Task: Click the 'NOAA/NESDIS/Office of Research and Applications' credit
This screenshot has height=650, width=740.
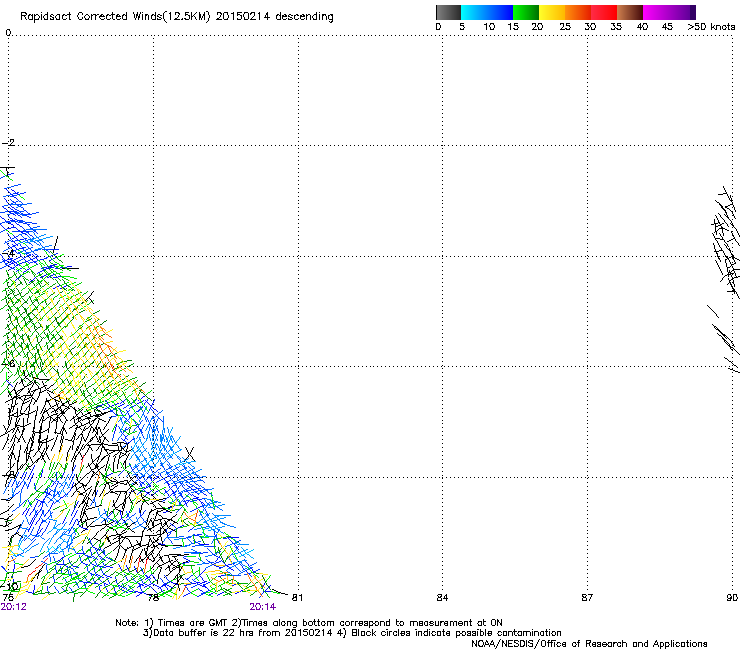Action: (x=589, y=644)
